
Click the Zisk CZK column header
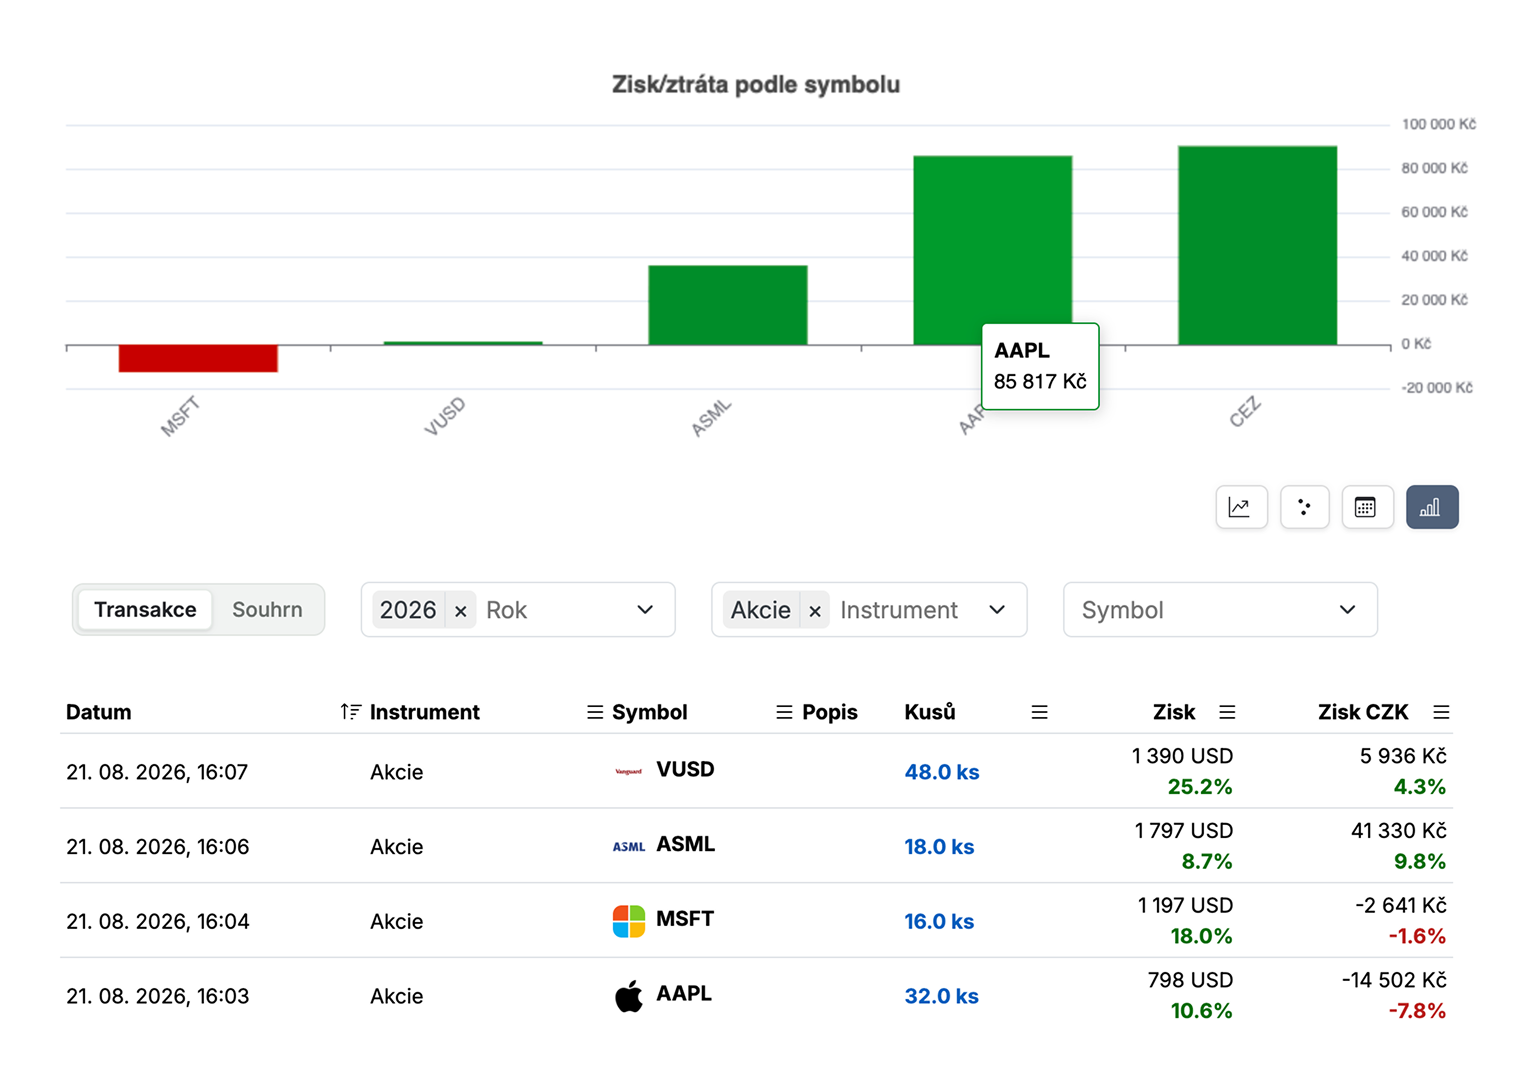[1363, 712]
